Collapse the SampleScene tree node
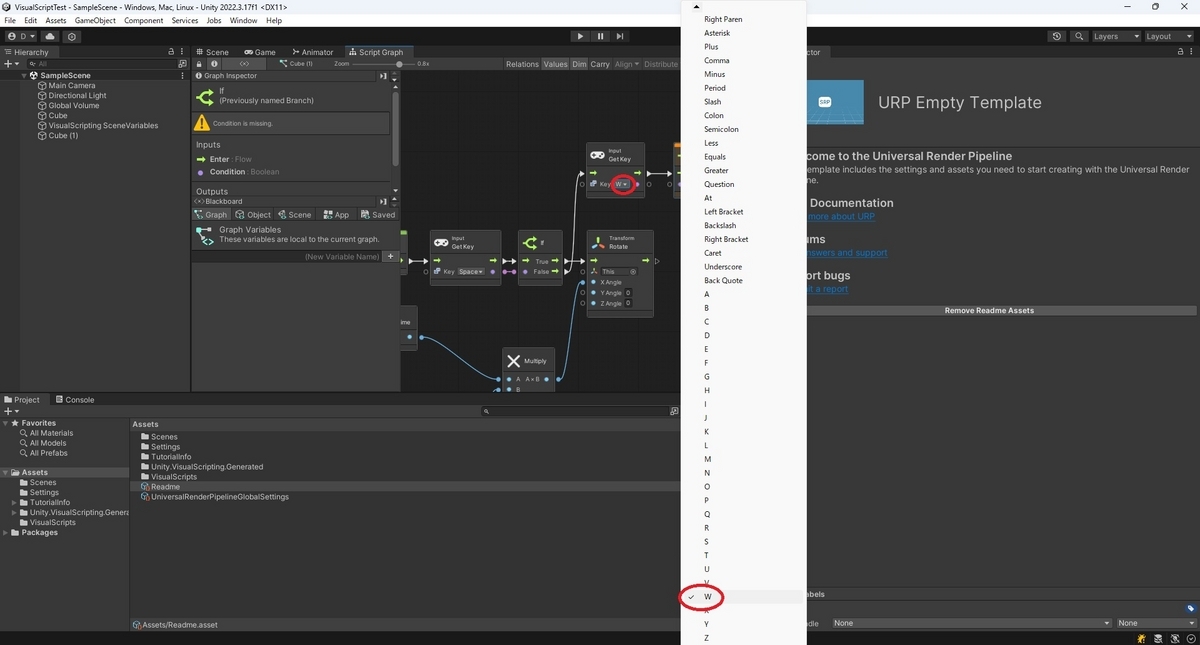This screenshot has height=645, width=1200. [x=24, y=75]
